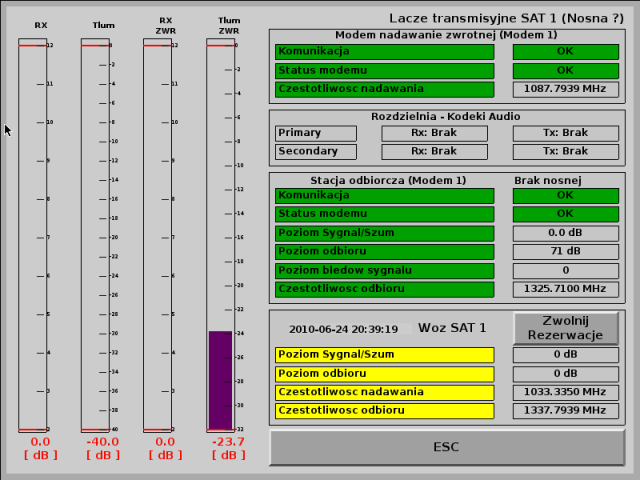Click Komunikacja OK indicator in Stacja odbiorcza
Image resolution: width=640 pixels, height=480 pixels.
point(565,196)
